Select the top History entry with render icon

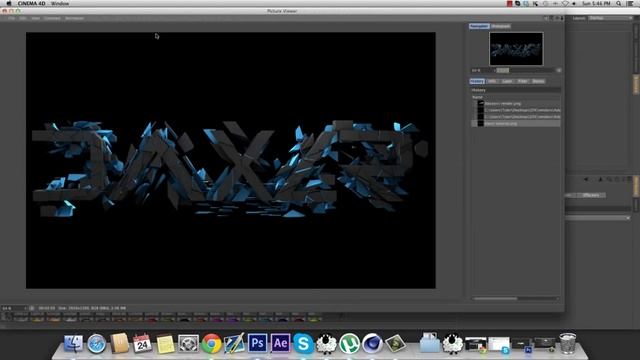(516, 104)
